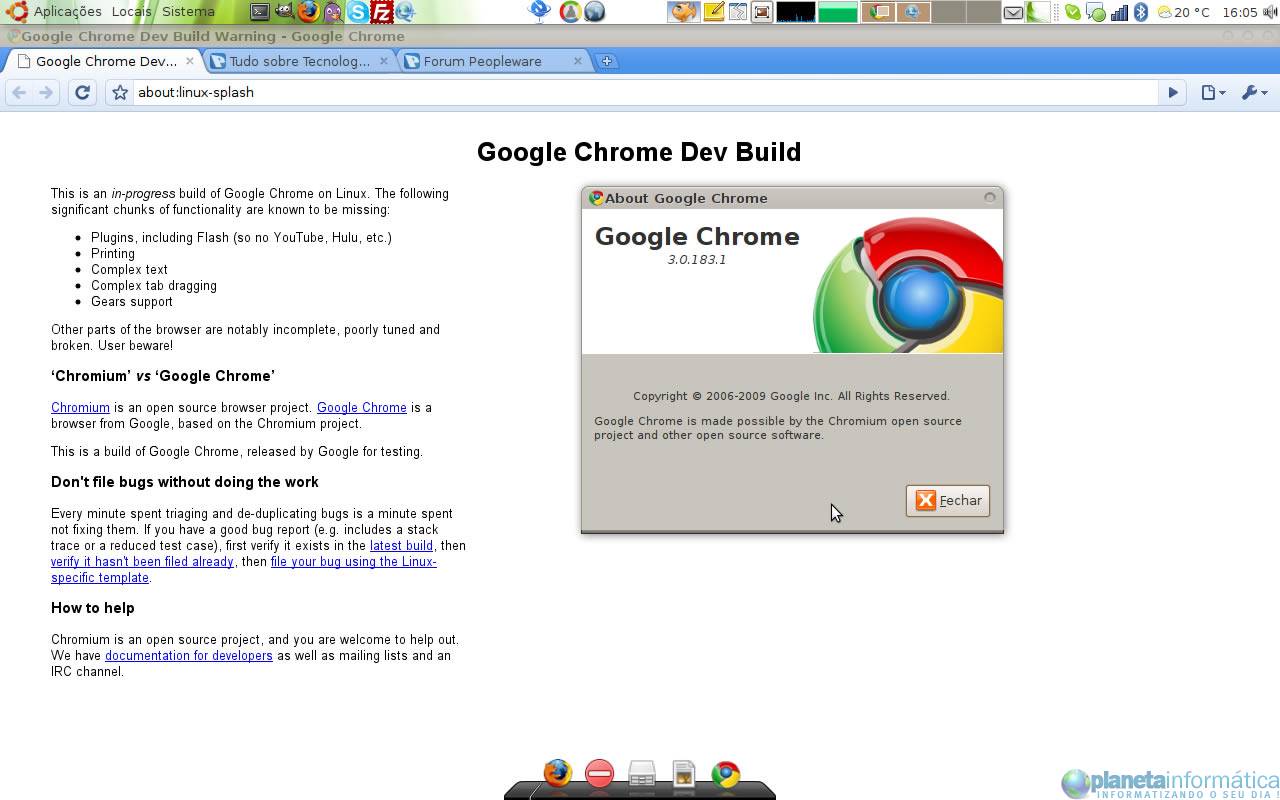The height and width of the screenshot is (800, 1280).
Task: Open the page menu dropdown
Action: (x=1212, y=92)
